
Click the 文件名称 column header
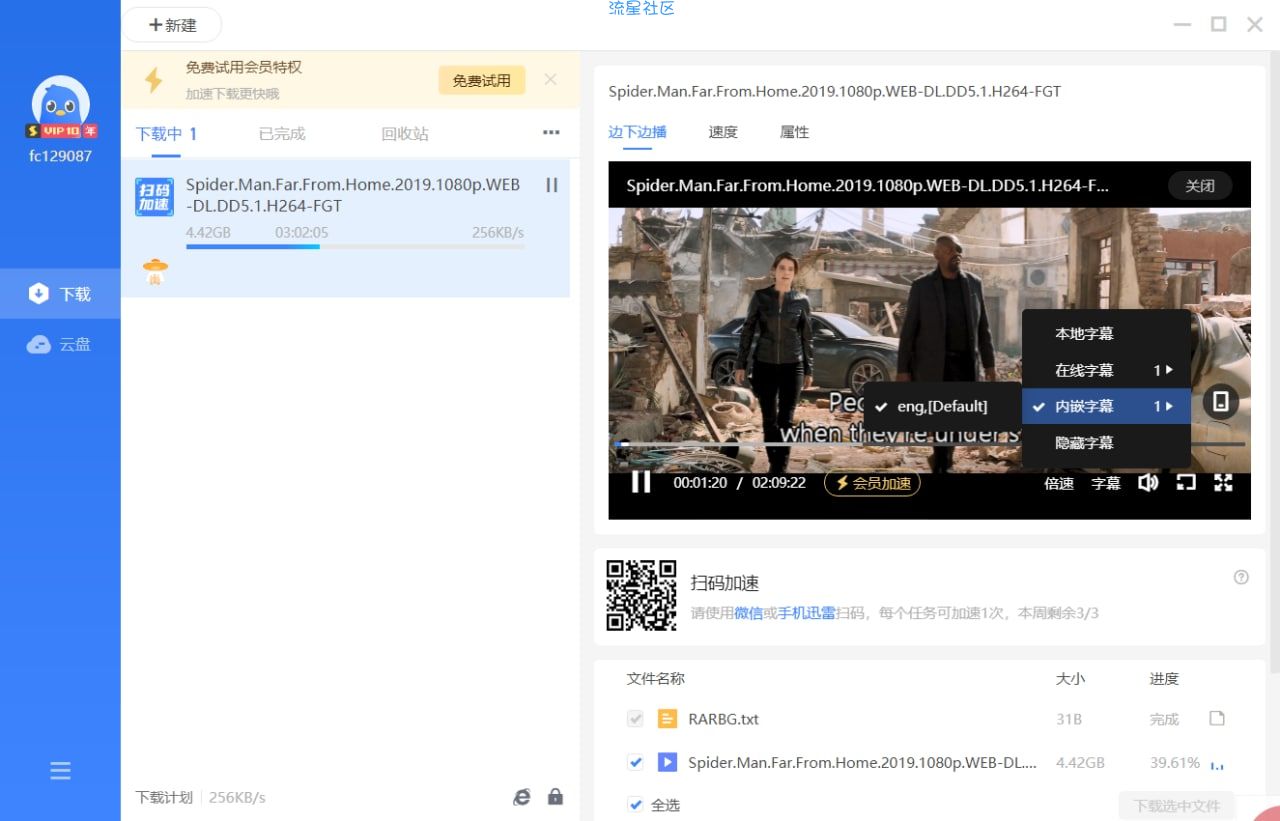coord(656,678)
